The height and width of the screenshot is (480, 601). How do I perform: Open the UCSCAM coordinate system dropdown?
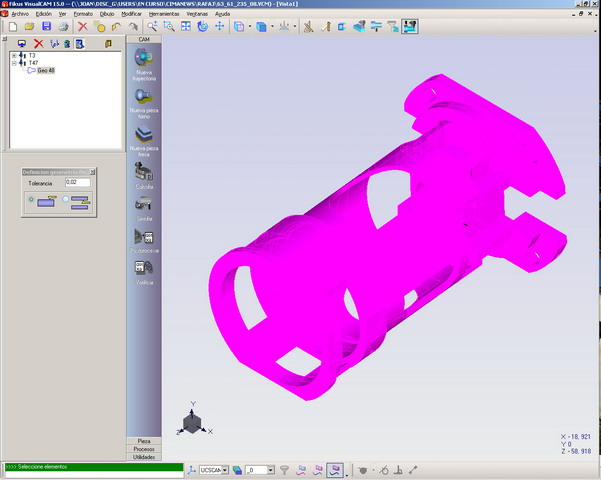click(x=226, y=469)
